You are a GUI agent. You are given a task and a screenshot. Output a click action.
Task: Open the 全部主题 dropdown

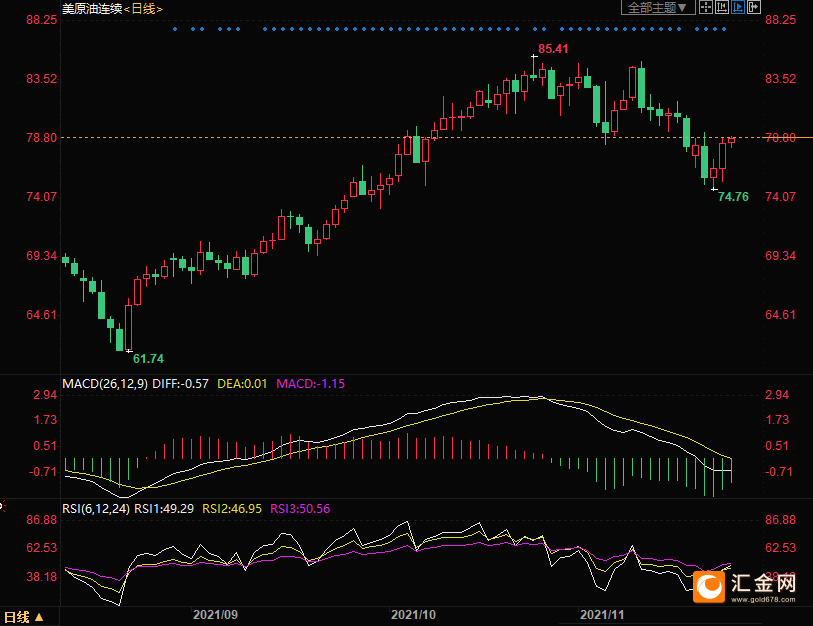[x=657, y=8]
